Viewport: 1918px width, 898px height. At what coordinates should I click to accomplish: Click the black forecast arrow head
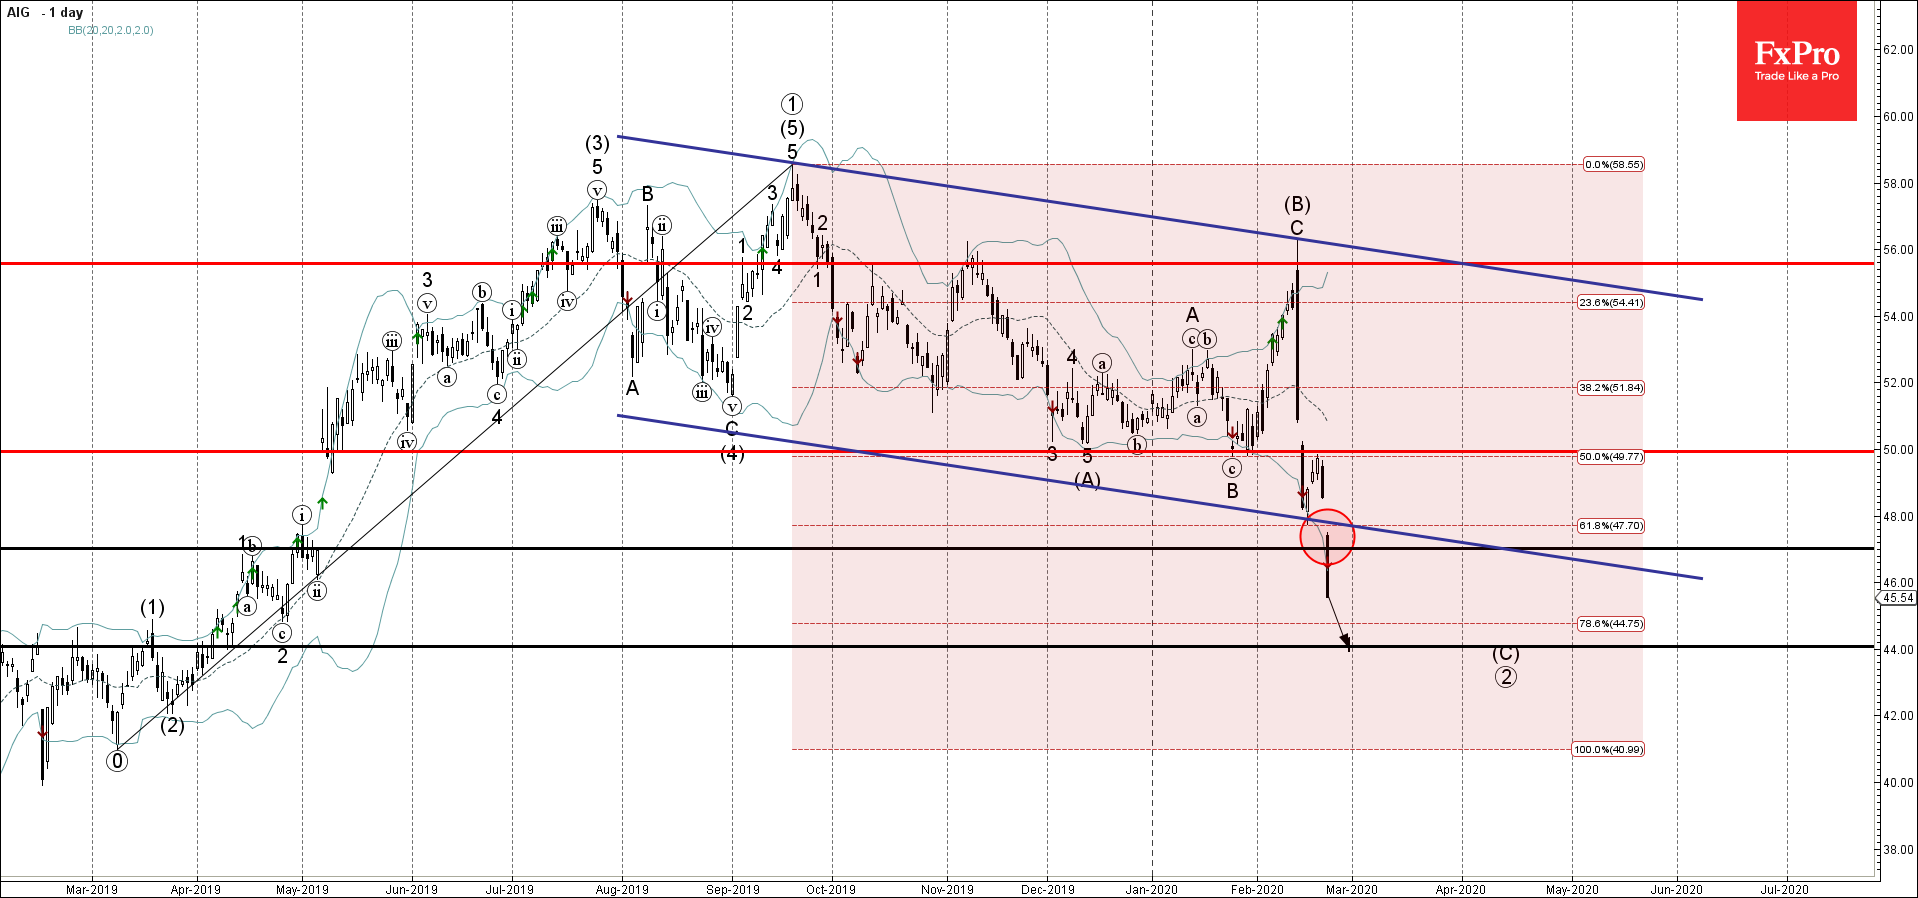coord(1346,641)
